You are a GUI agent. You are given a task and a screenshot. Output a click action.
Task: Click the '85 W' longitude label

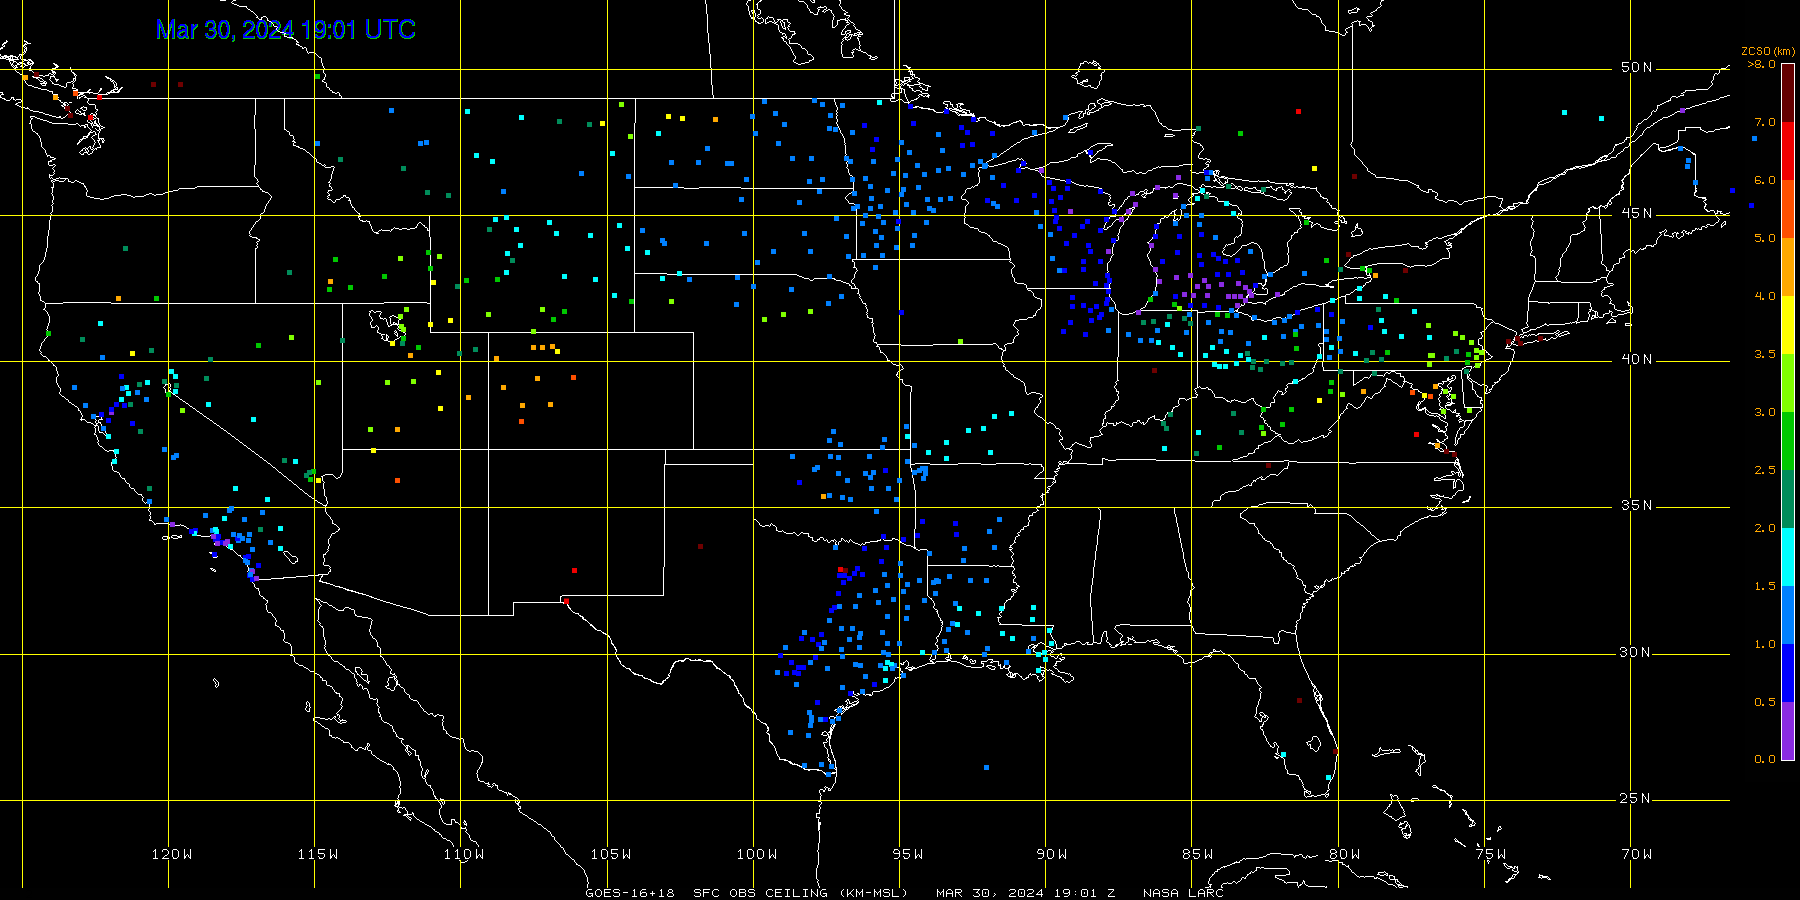(x=1198, y=854)
